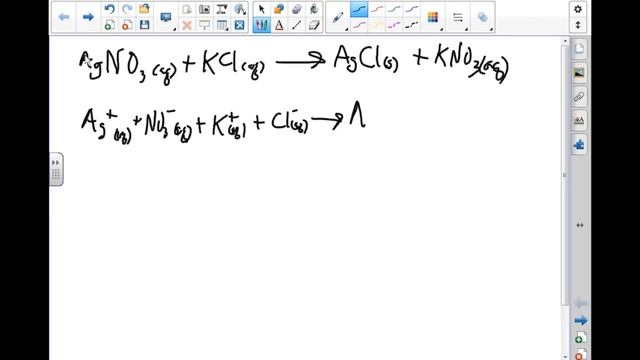Open the add-ons text style icon
Image resolution: width=640 pixels, height=360 pixels.
[240, 9]
